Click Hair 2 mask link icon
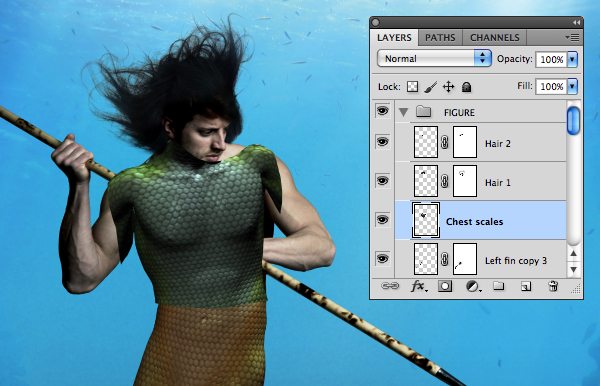This screenshot has width=600, height=386. point(445,142)
